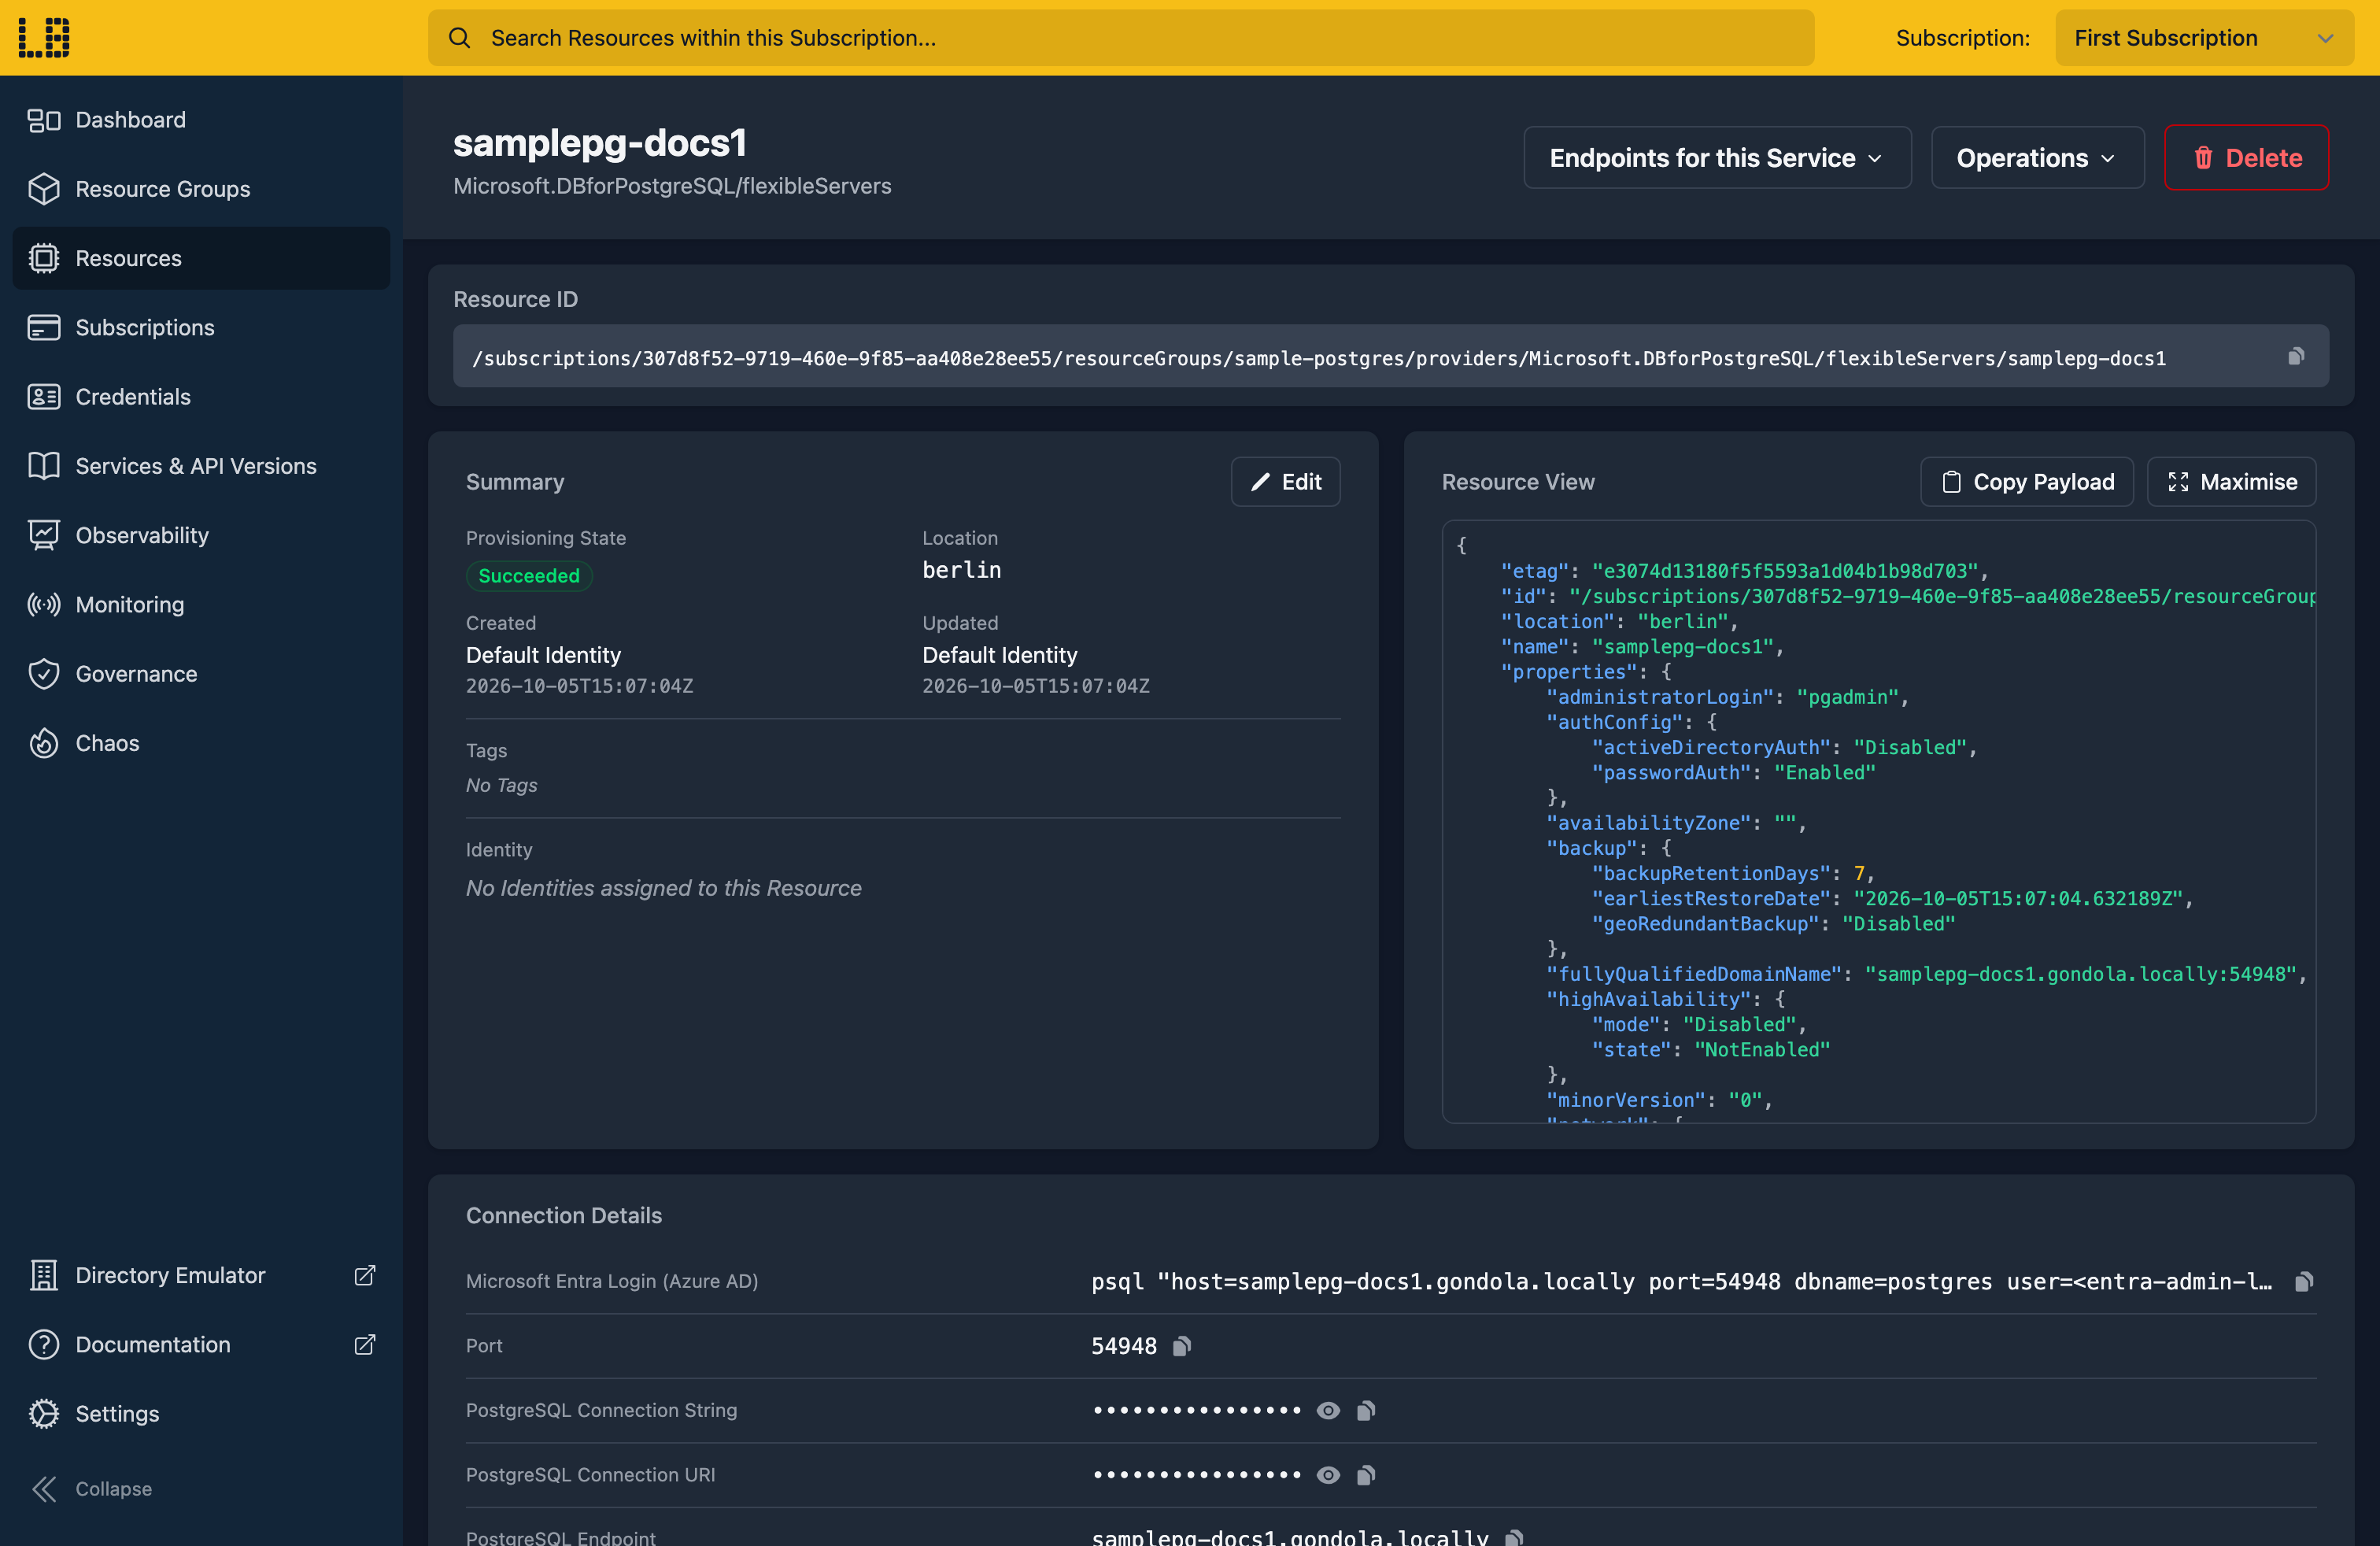Copy the PostgreSQL Connection URI

[x=1366, y=1475]
